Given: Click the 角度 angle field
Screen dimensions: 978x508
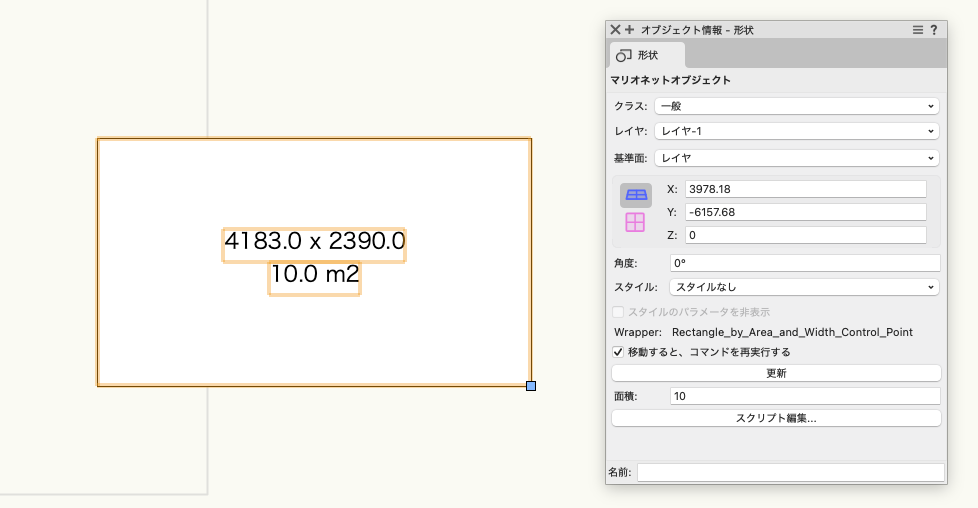Looking at the screenshot, I should pyautogui.click(x=805, y=263).
